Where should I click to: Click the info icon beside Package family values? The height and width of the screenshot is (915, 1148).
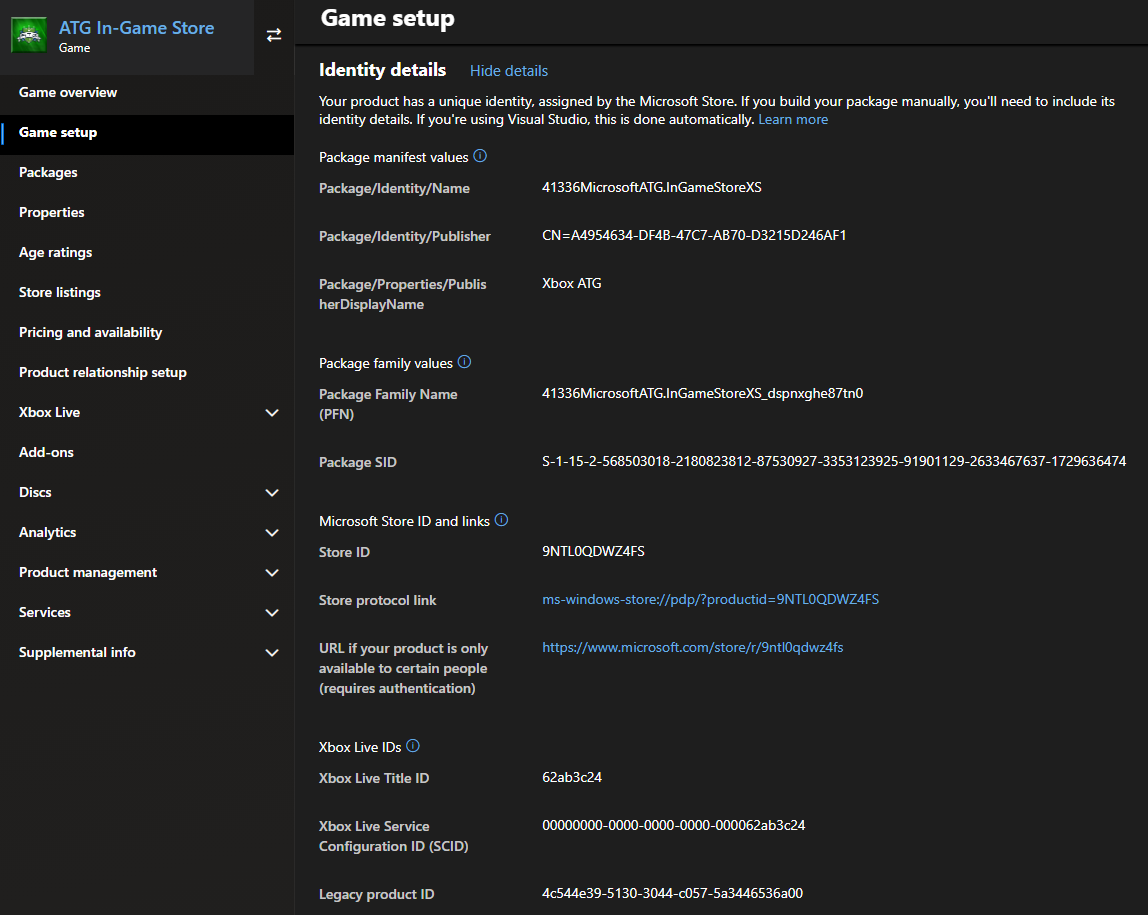pos(464,362)
